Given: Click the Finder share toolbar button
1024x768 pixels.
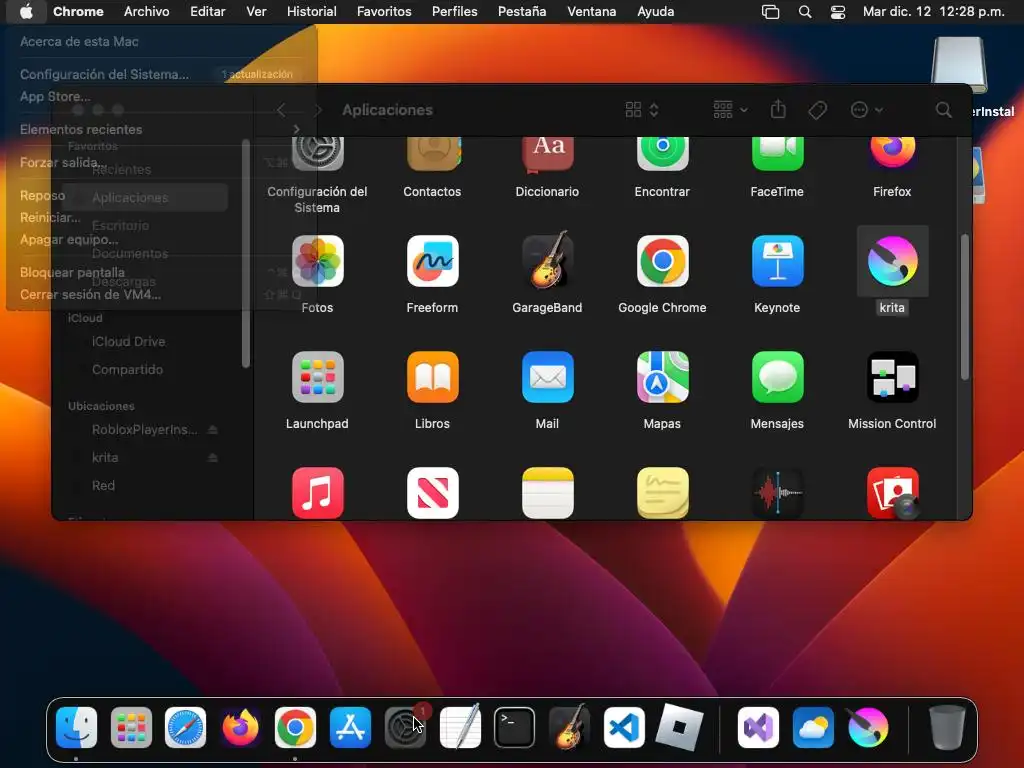Looking at the screenshot, I should (778, 109).
